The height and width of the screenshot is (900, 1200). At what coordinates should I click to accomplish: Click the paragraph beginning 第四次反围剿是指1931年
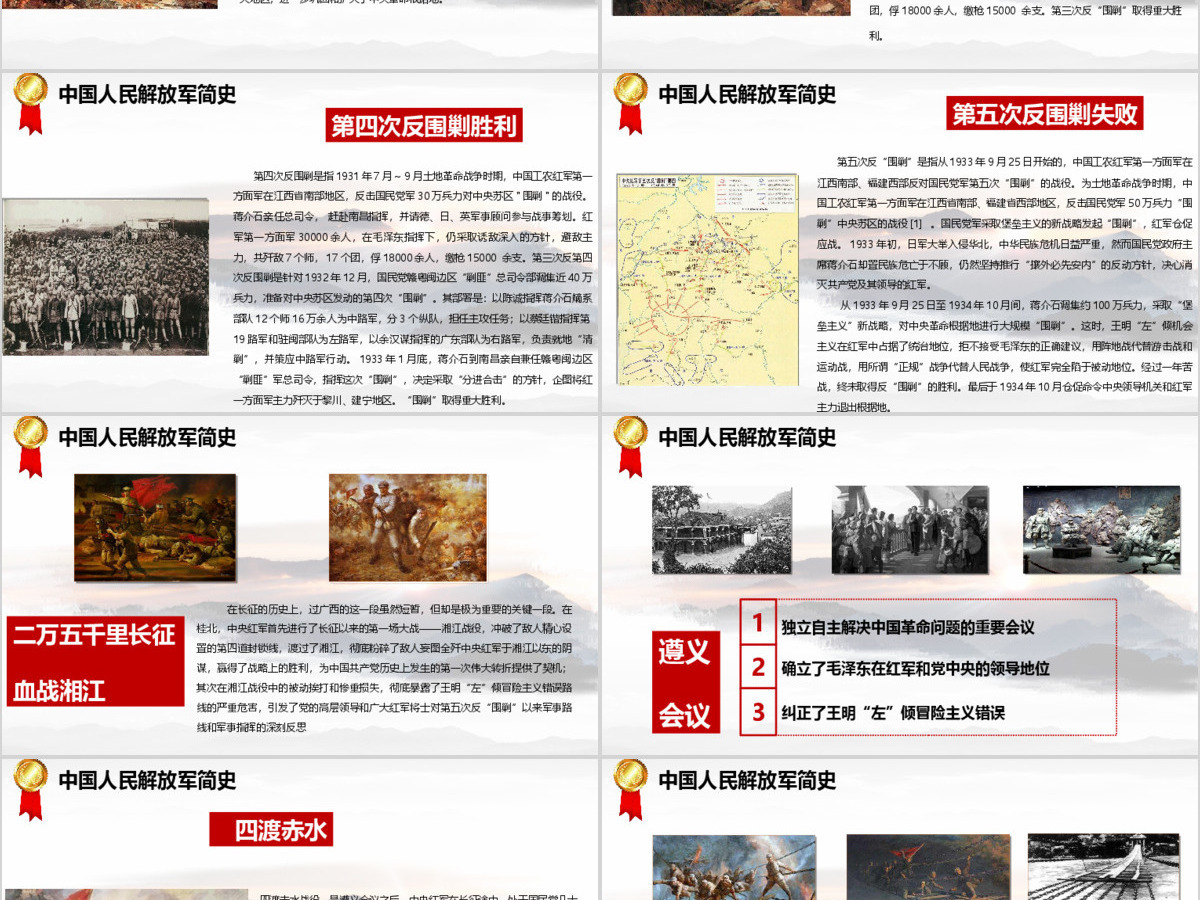[413, 287]
